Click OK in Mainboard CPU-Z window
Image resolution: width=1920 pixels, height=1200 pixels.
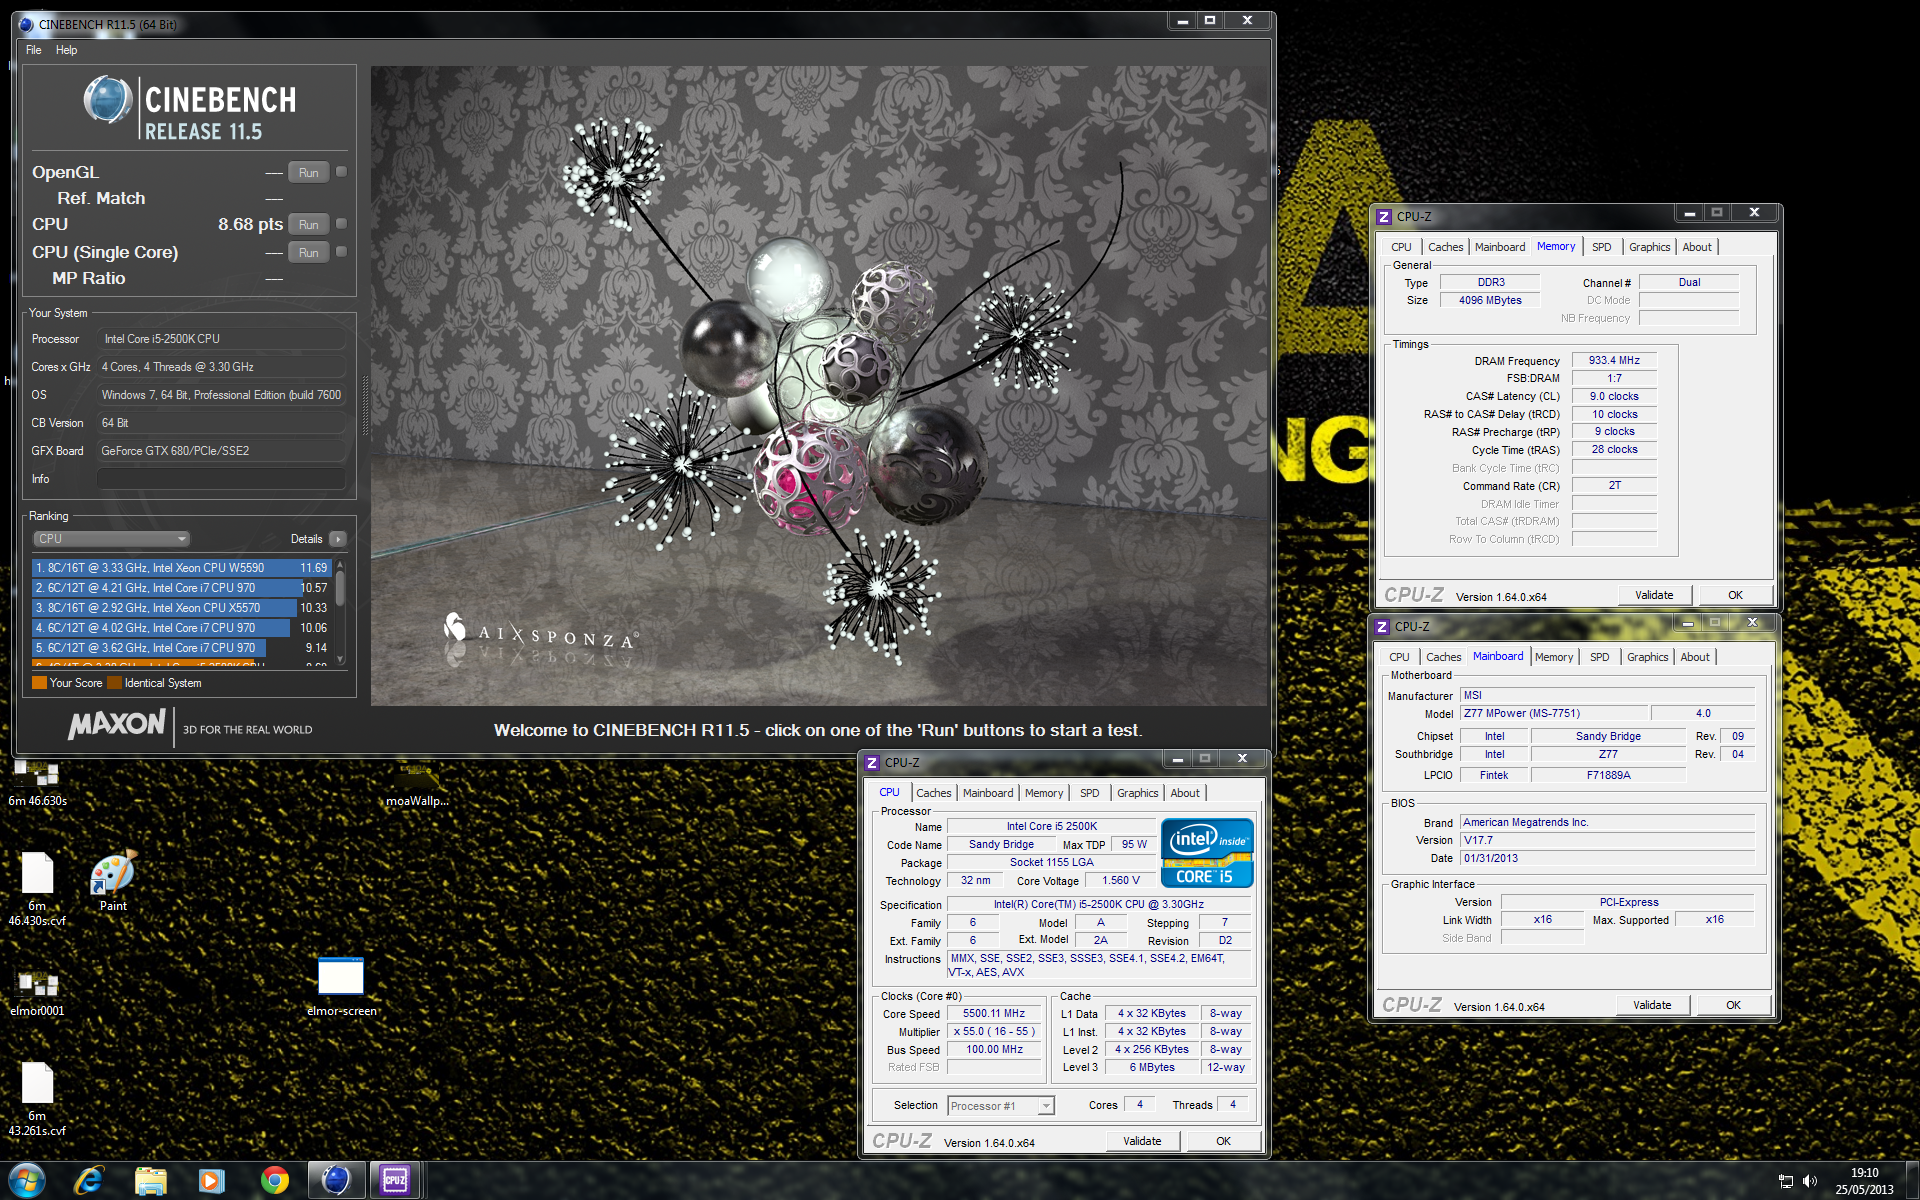click(1733, 1005)
